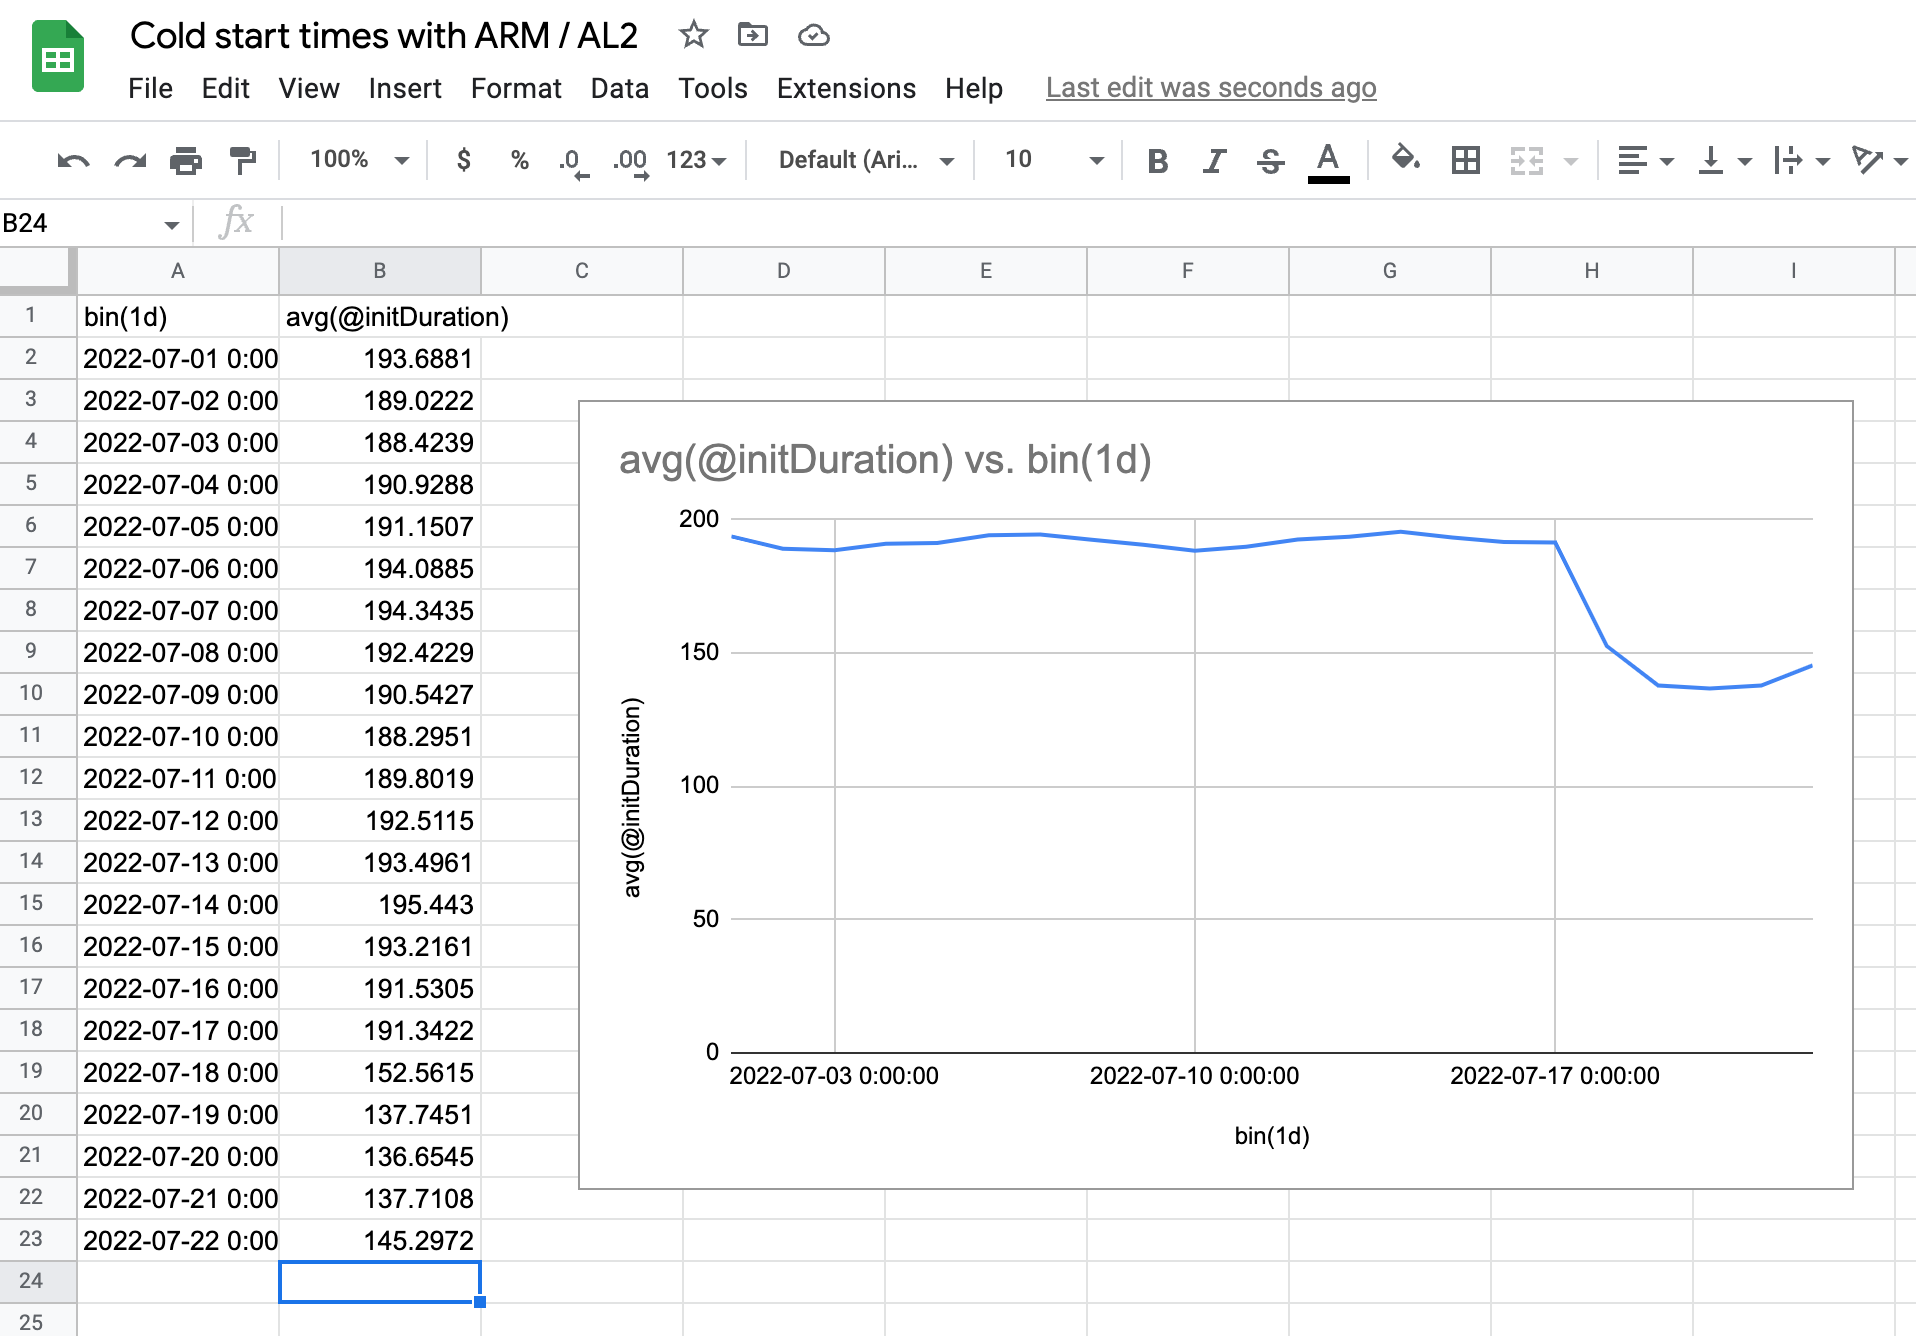Image resolution: width=1916 pixels, height=1336 pixels.
Task: Click the Undo arrow icon
Action: click(73, 160)
